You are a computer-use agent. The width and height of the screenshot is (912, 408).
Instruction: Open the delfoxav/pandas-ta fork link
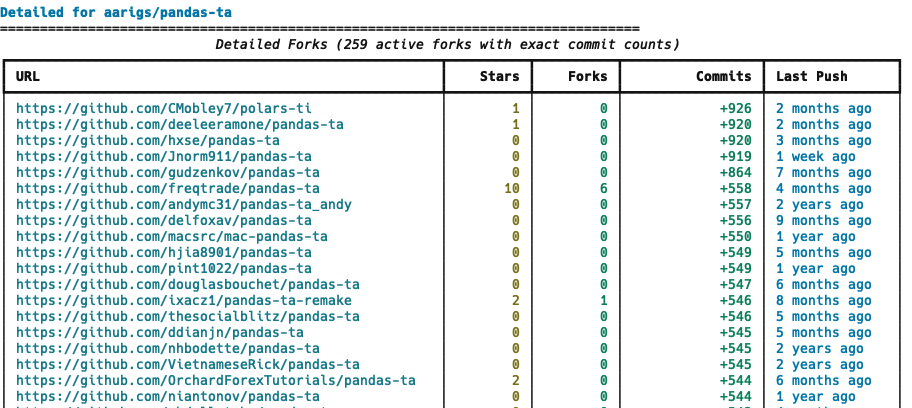pyautogui.click(x=163, y=221)
